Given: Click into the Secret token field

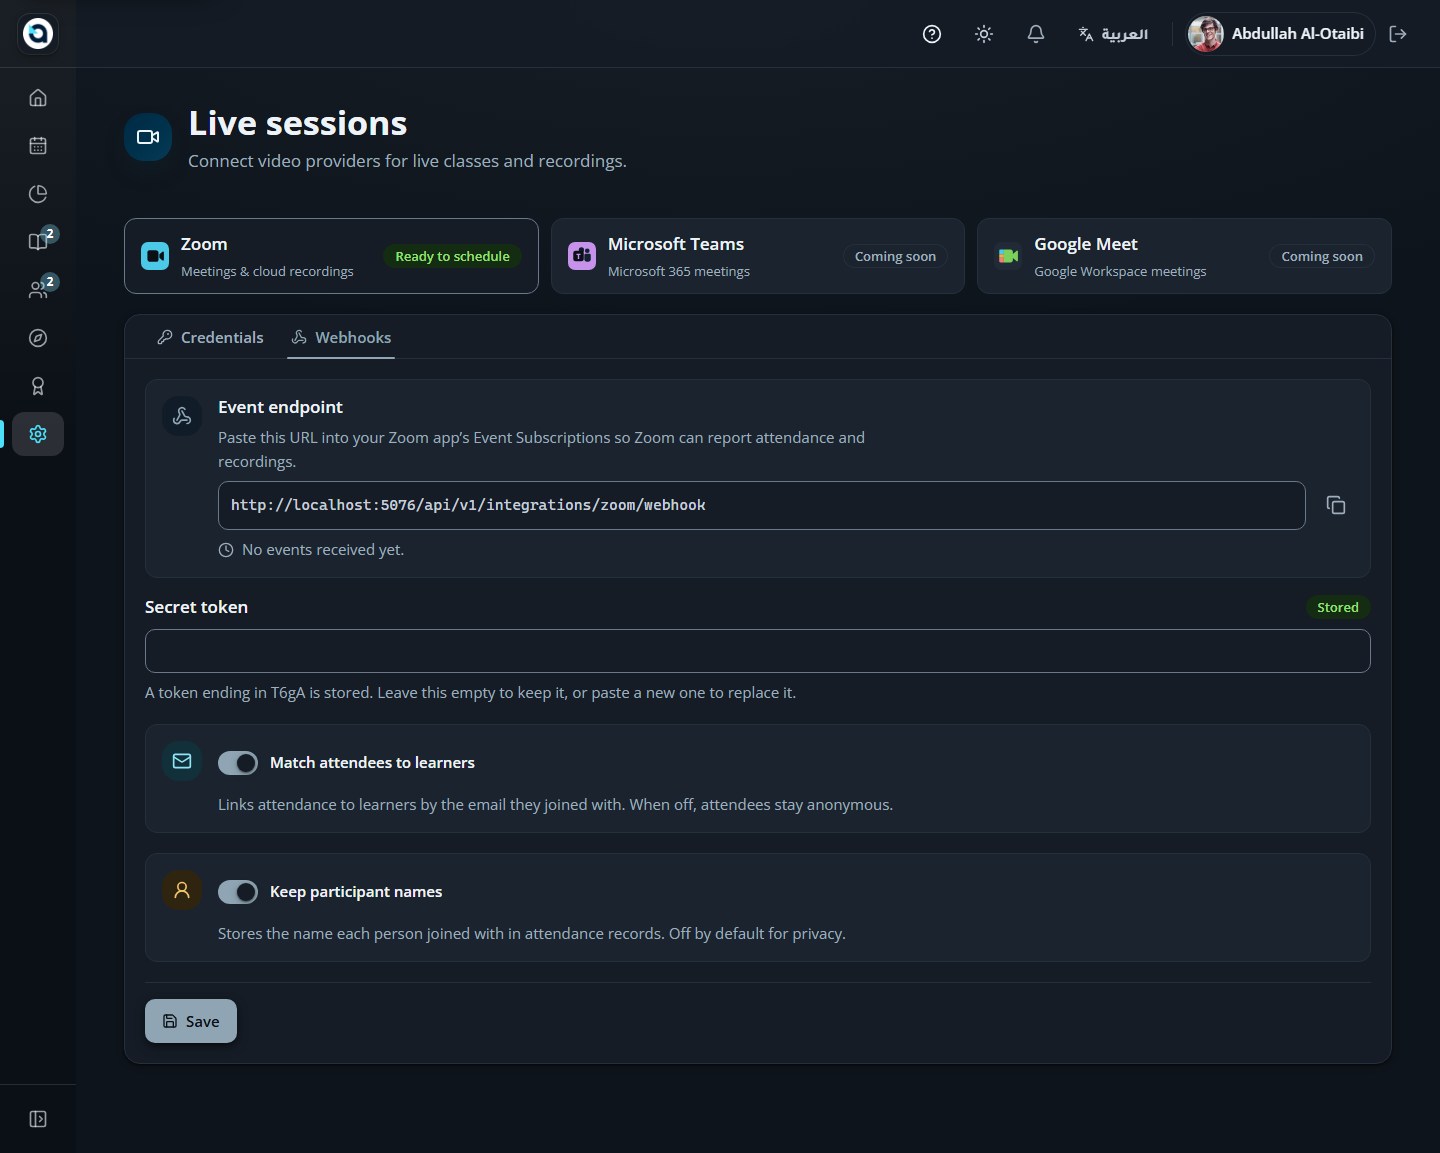Looking at the screenshot, I should coord(758,651).
